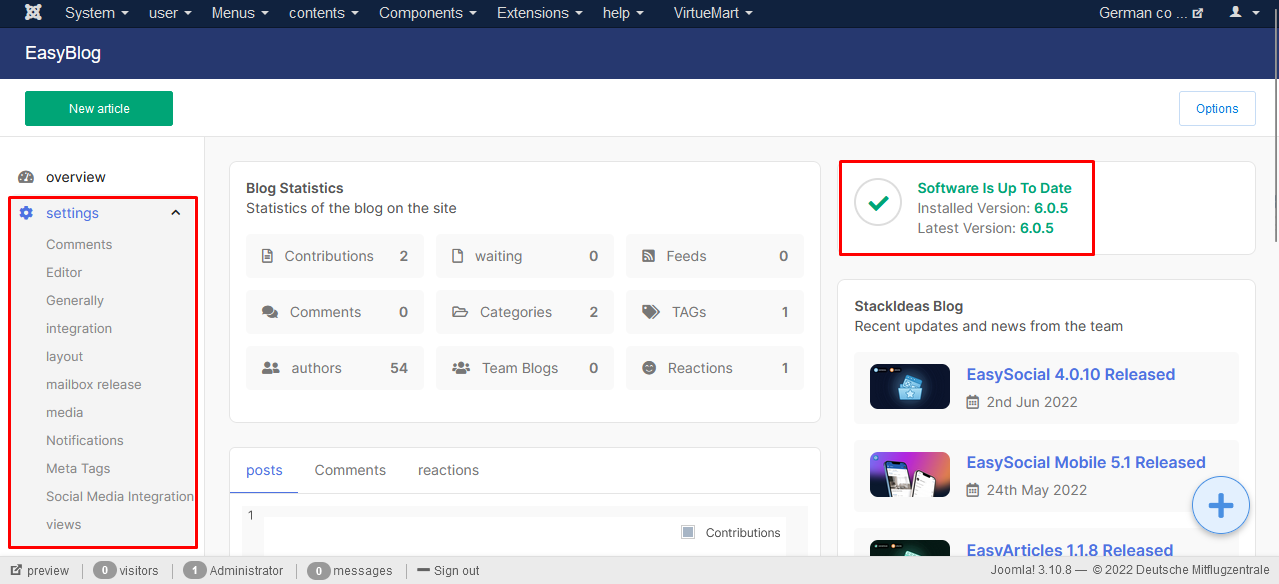Open the Components menu
The width and height of the screenshot is (1279, 584).
(x=427, y=13)
